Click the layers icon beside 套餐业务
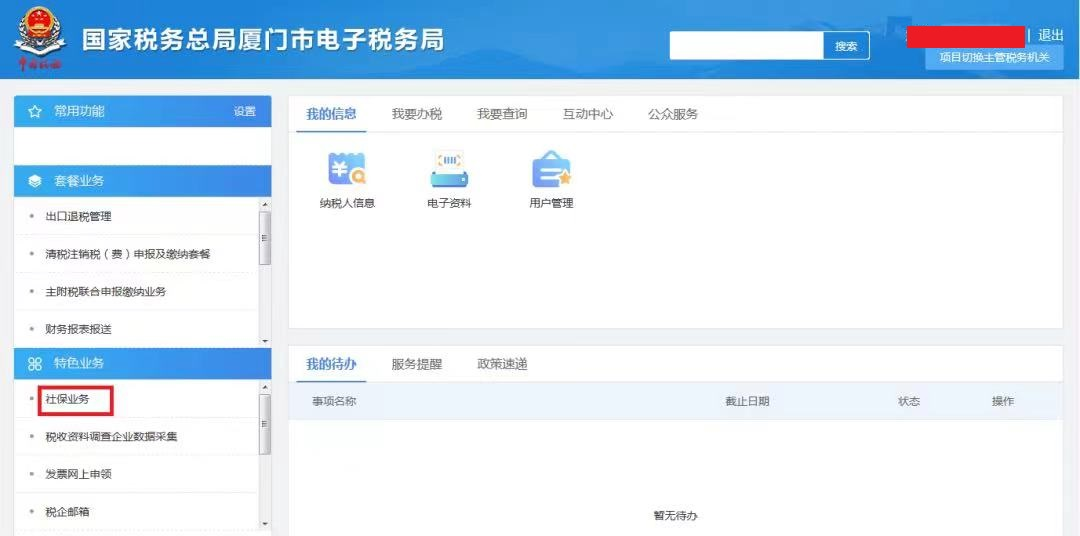The width and height of the screenshot is (1080, 536). coord(35,181)
